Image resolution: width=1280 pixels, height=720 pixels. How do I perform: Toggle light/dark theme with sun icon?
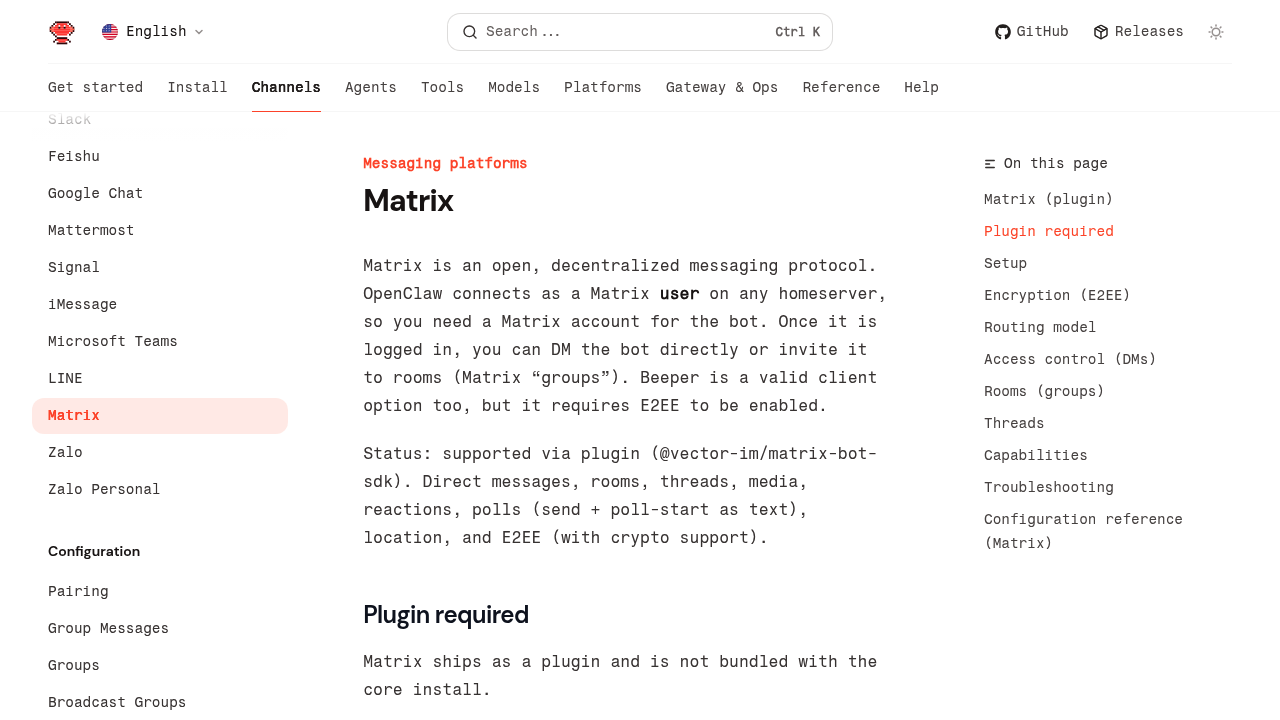[x=1216, y=32]
